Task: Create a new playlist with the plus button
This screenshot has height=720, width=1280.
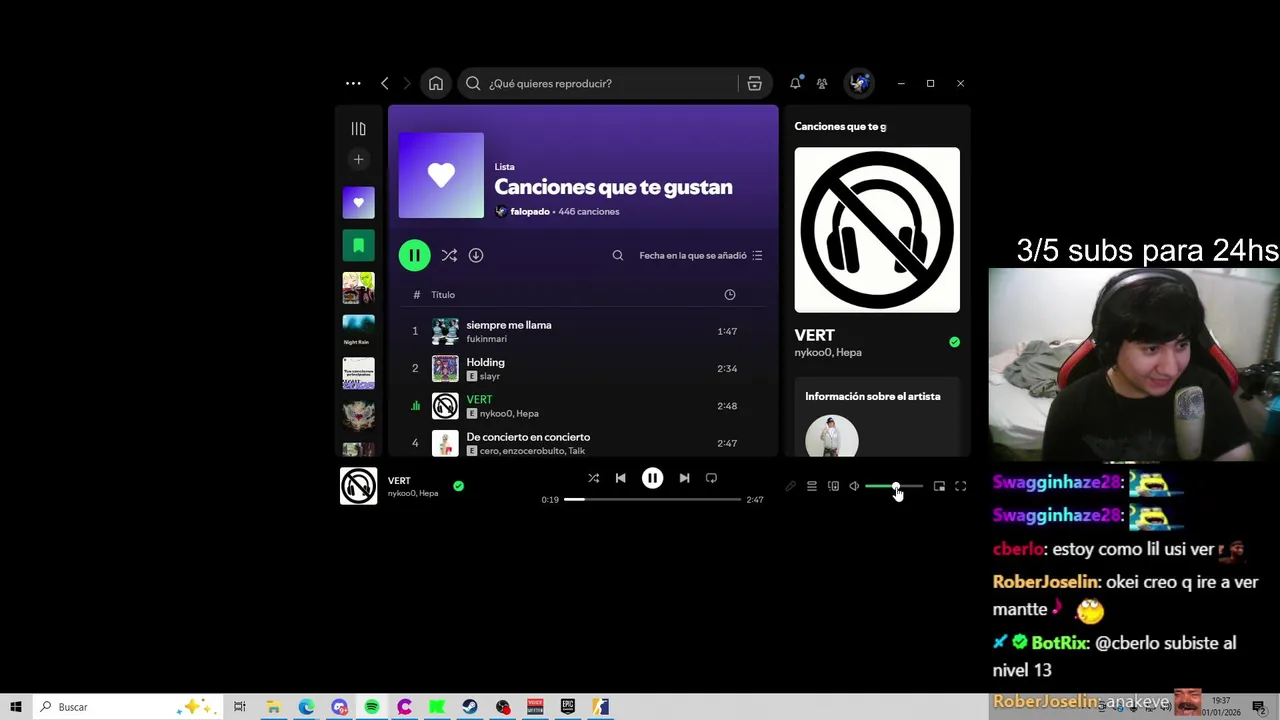Action: pyautogui.click(x=358, y=159)
